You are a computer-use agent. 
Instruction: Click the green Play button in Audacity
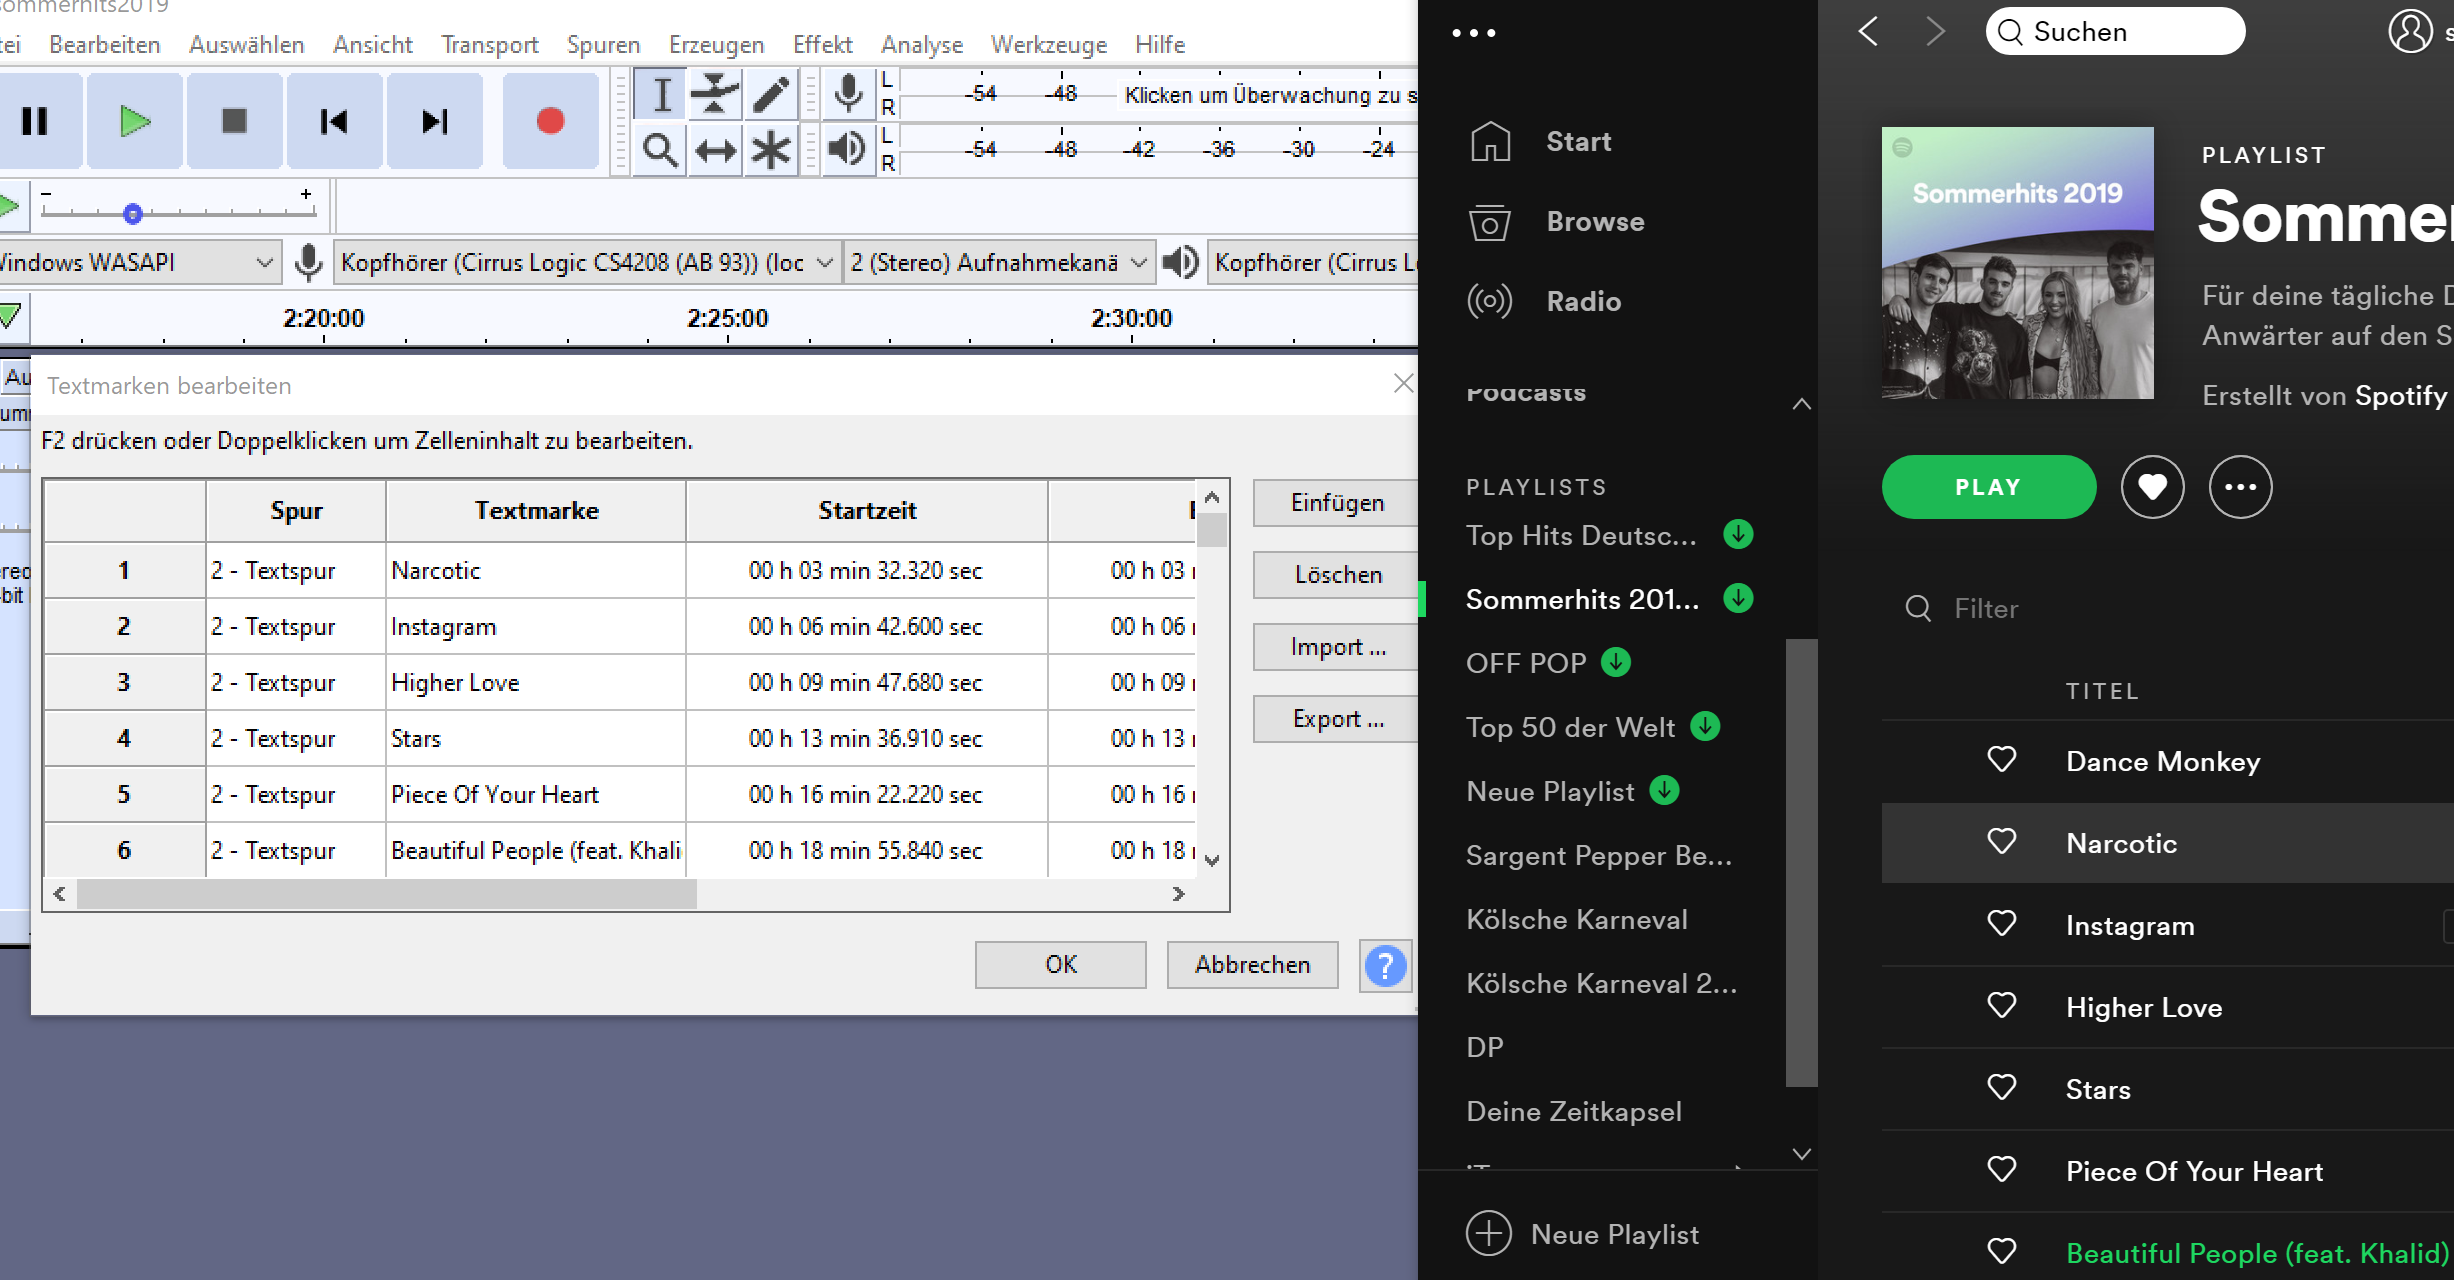click(134, 121)
